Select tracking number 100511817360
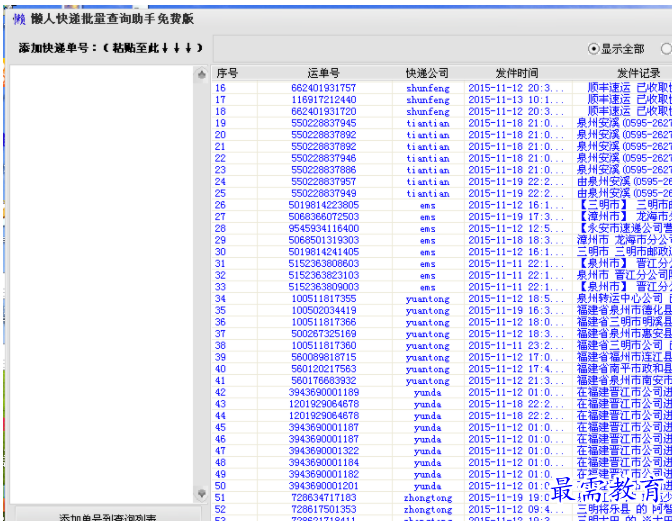The width and height of the screenshot is (672, 521). click(x=324, y=346)
